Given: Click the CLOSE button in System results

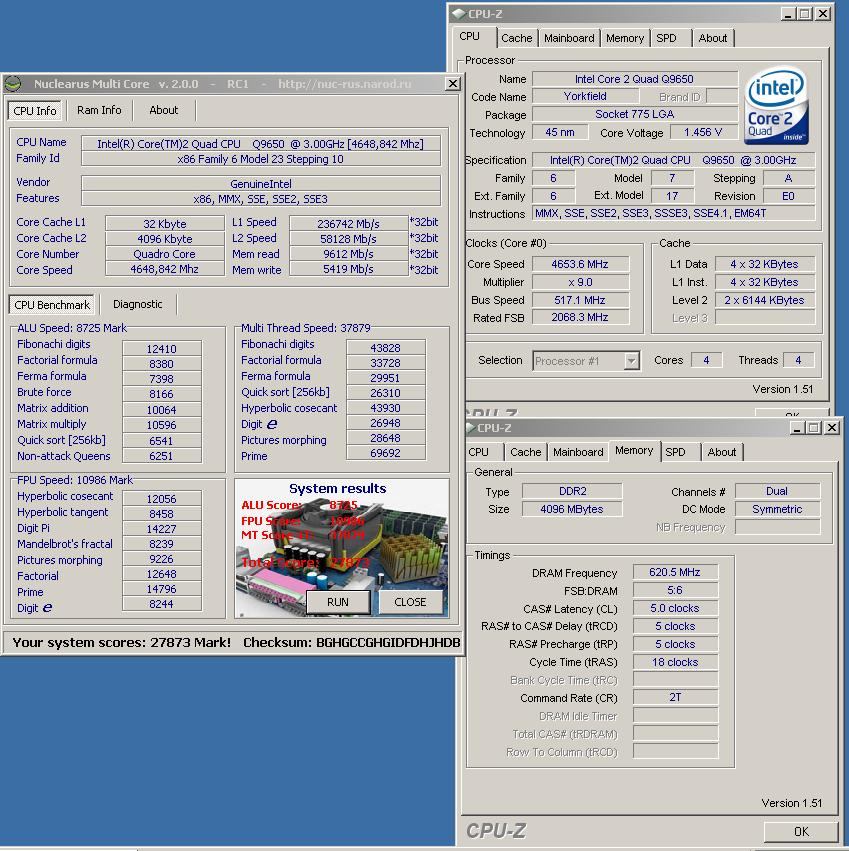Looking at the screenshot, I should (410, 602).
